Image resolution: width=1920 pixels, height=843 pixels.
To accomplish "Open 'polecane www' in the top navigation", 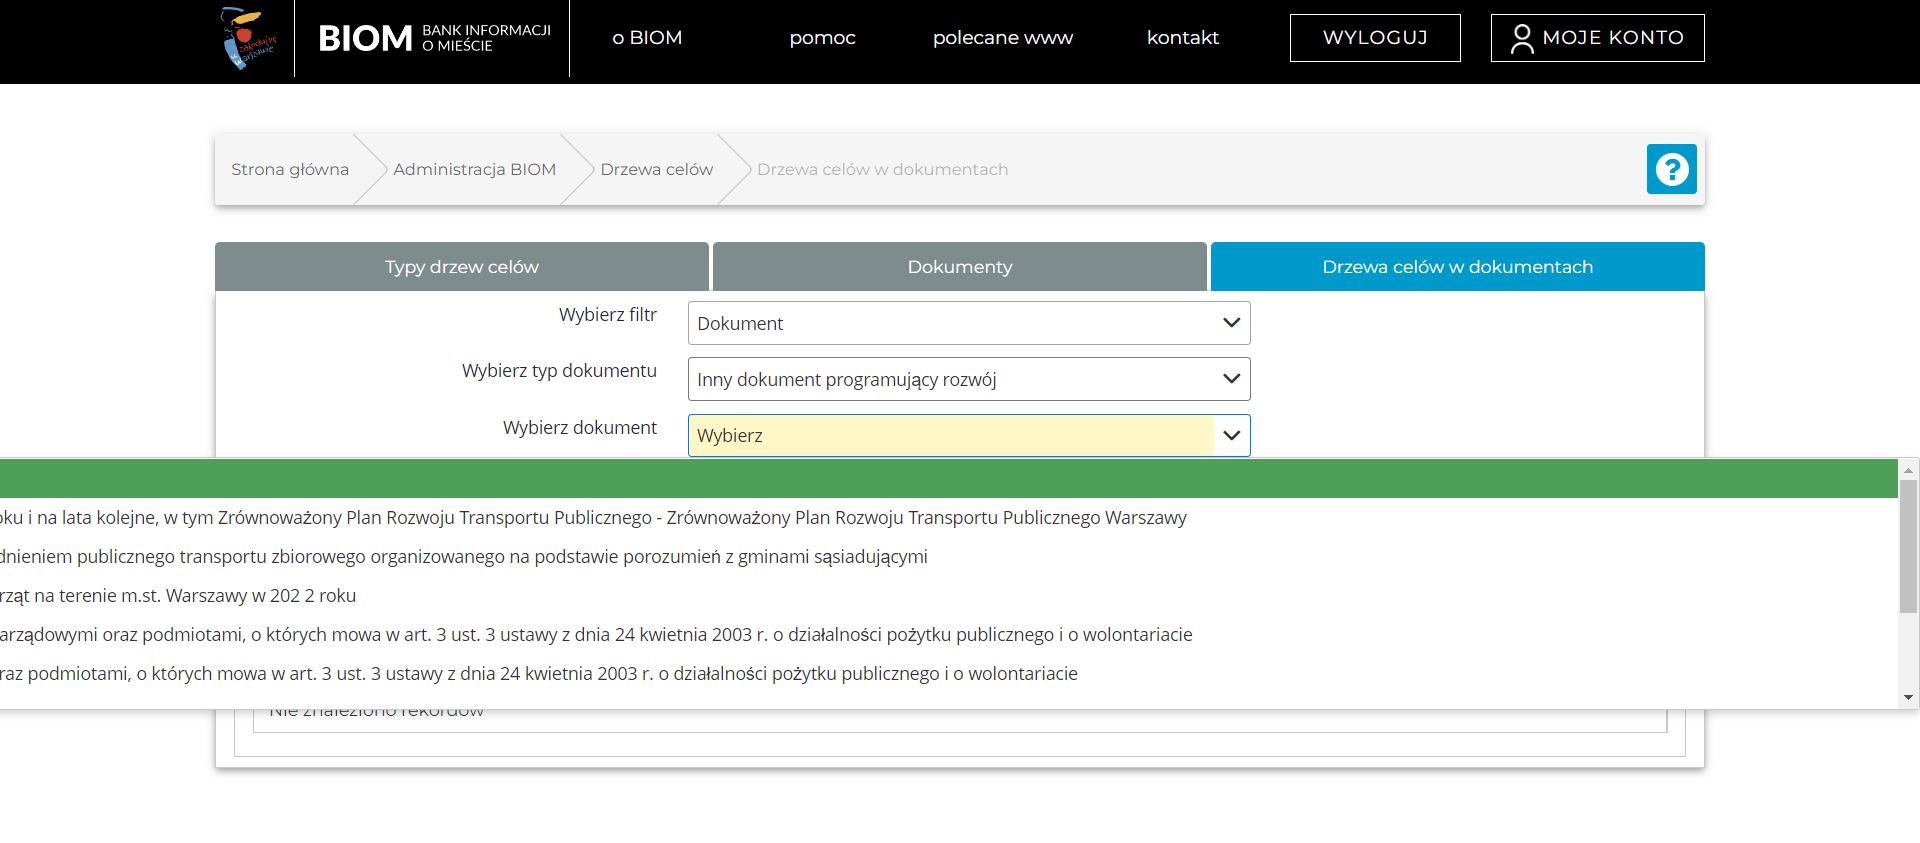I will coord(1002,38).
